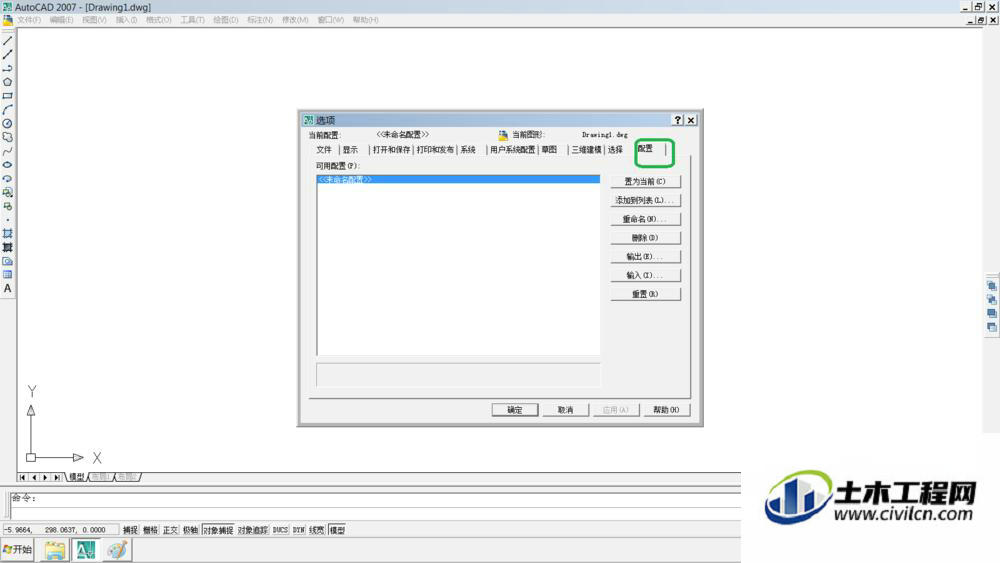This screenshot has width=1000, height=563.
Task: Select the Gradient tool
Action: click(x=8, y=247)
